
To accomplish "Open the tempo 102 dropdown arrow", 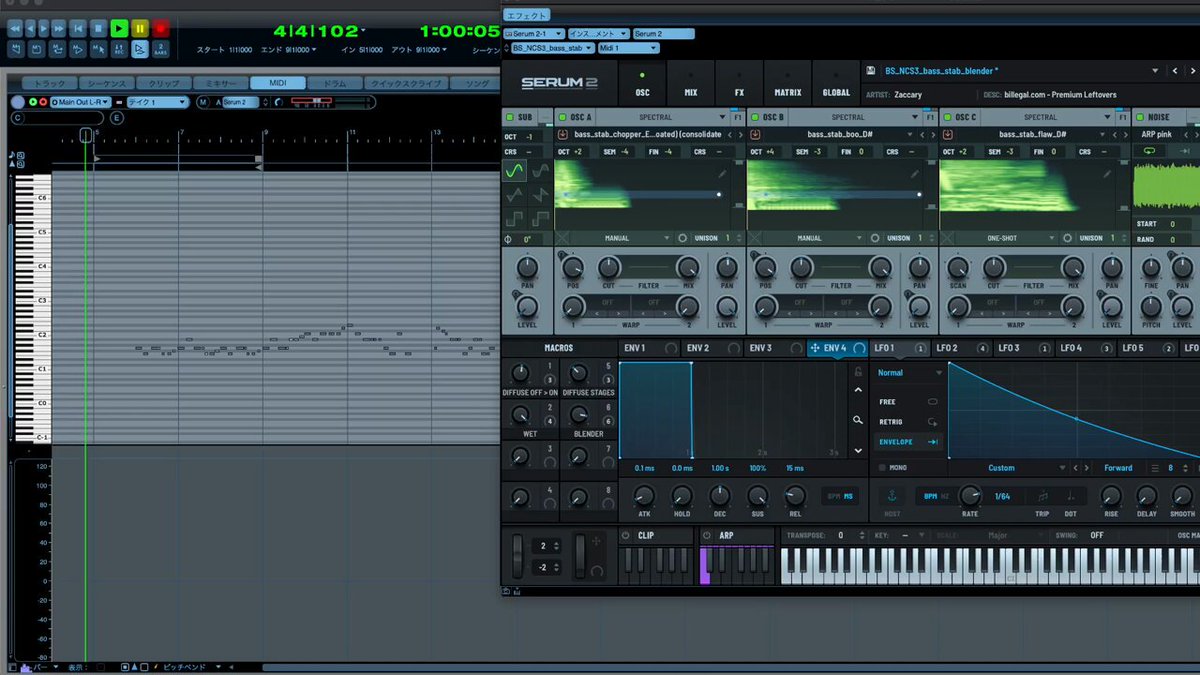I will coord(362,32).
